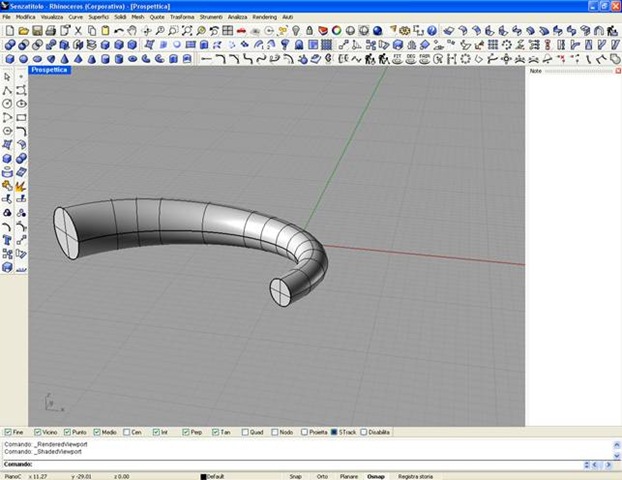Select the Prospettica viewport title tab
This screenshot has width=622, height=480.
click(x=48, y=70)
